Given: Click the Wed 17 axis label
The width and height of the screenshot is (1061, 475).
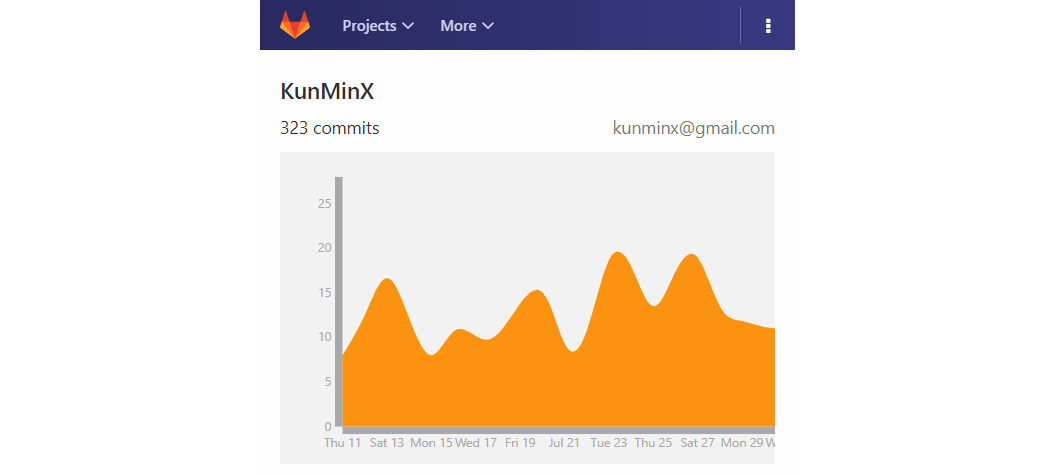Looking at the screenshot, I should click(x=476, y=443).
